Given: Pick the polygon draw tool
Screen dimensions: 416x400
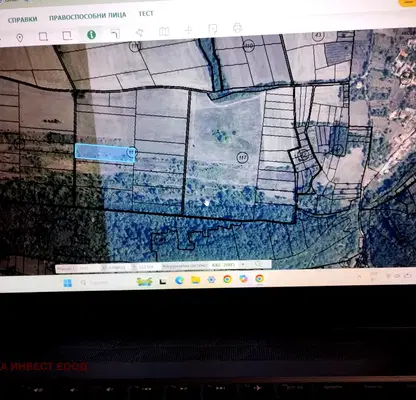Looking at the screenshot, I should point(140,32).
